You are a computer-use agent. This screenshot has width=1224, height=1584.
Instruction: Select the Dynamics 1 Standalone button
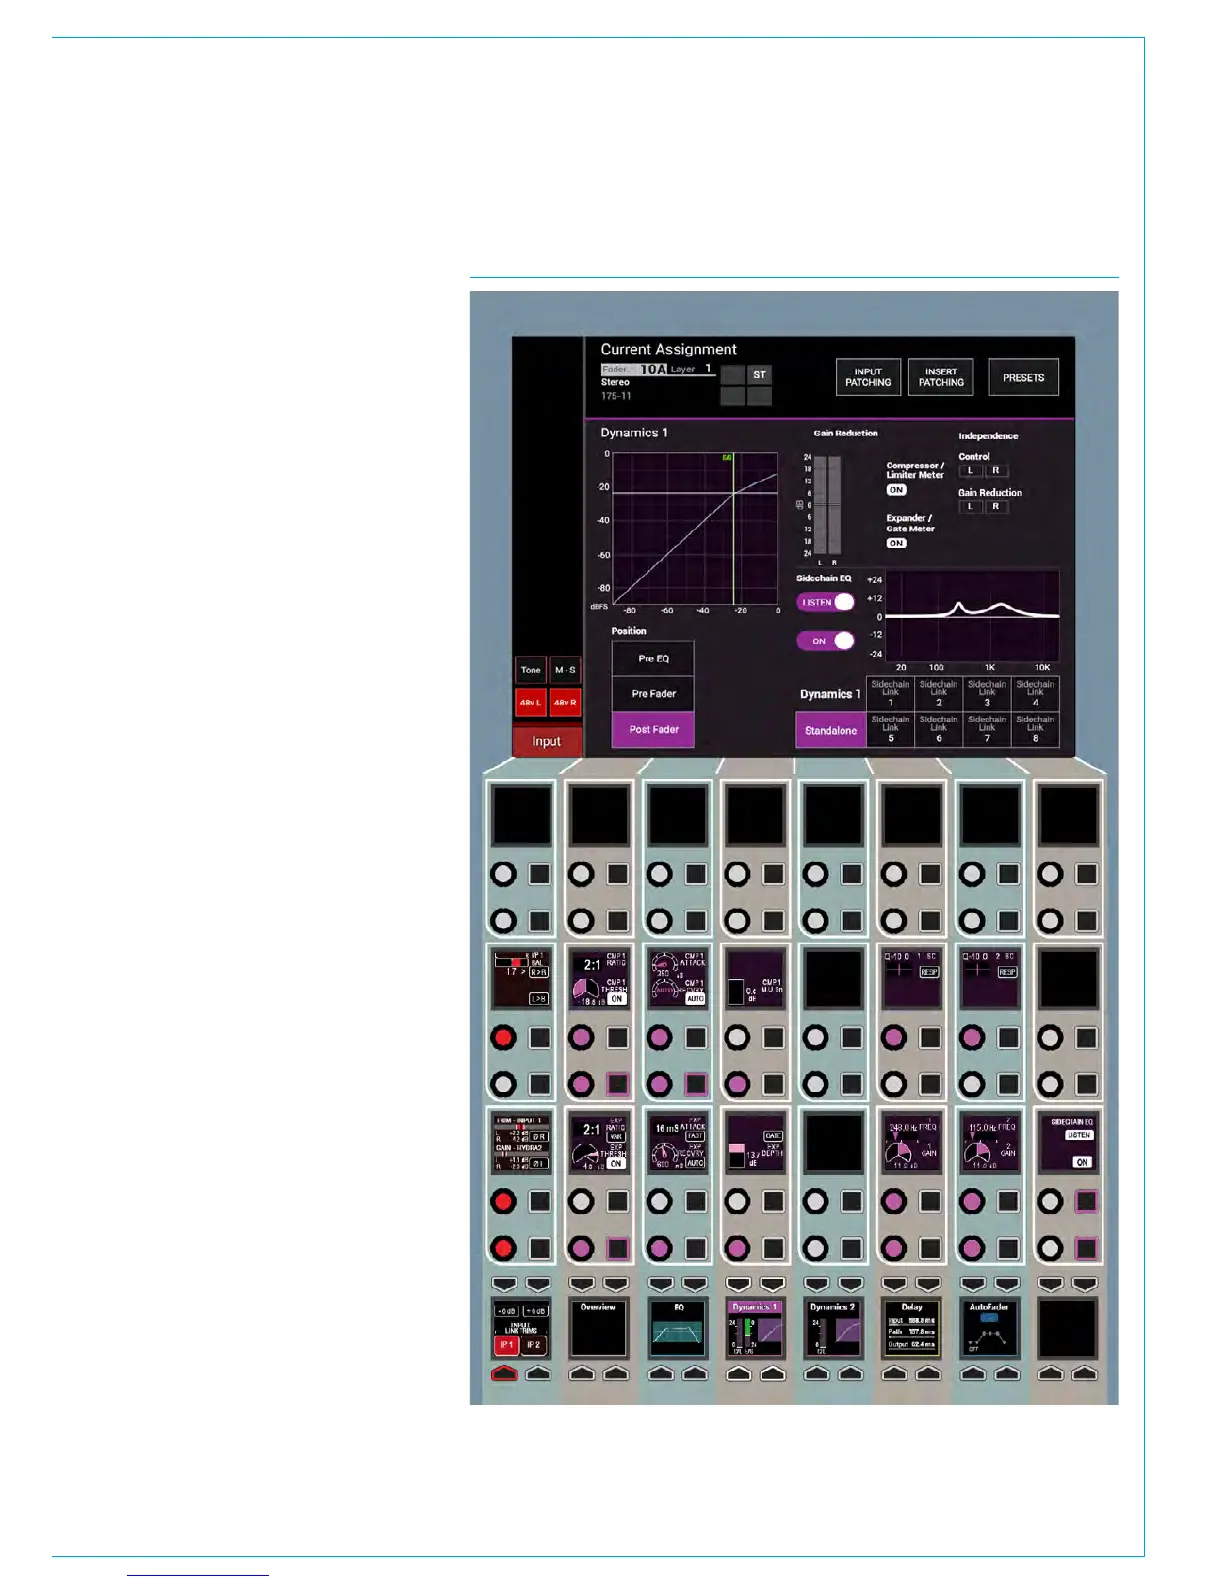(831, 731)
